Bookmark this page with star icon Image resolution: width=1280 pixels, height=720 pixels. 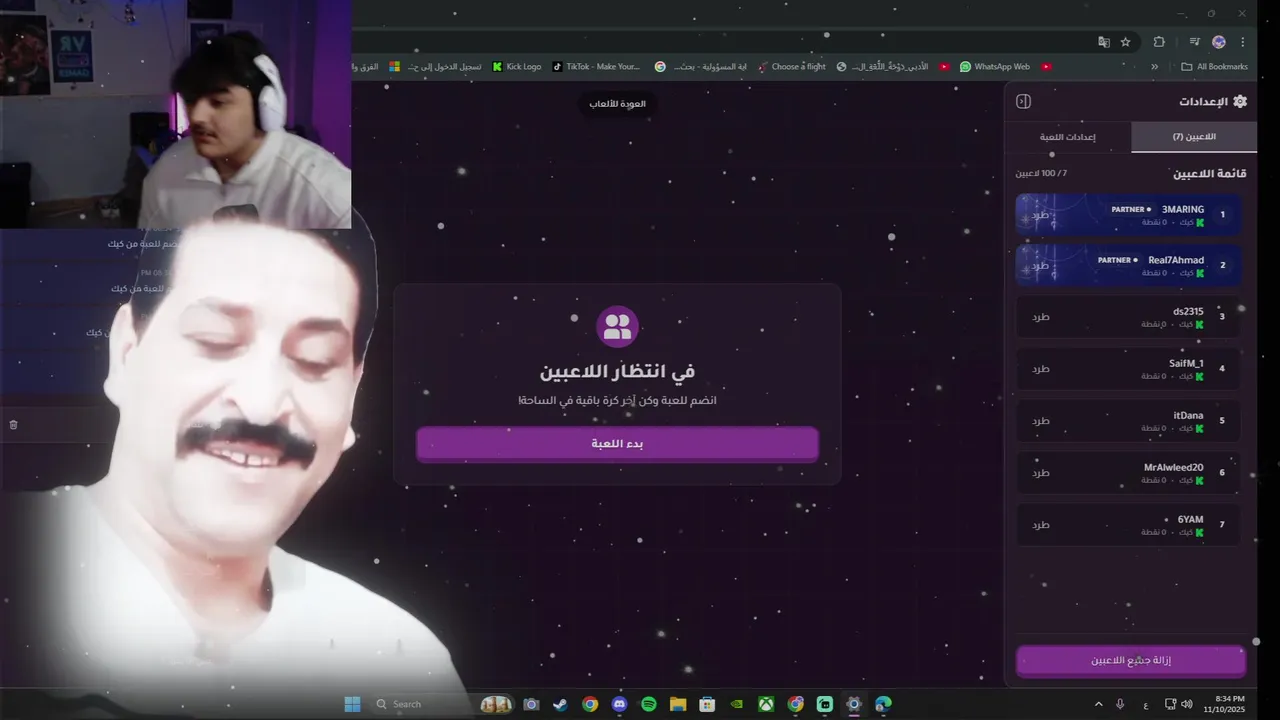1126,42
